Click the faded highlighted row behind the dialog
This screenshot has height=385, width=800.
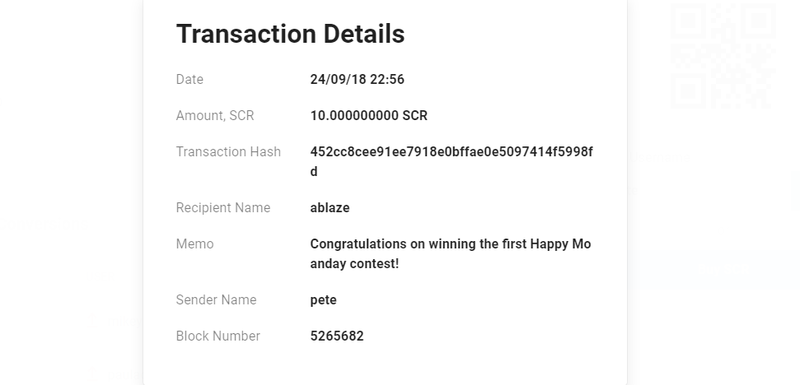coord(713,269)
